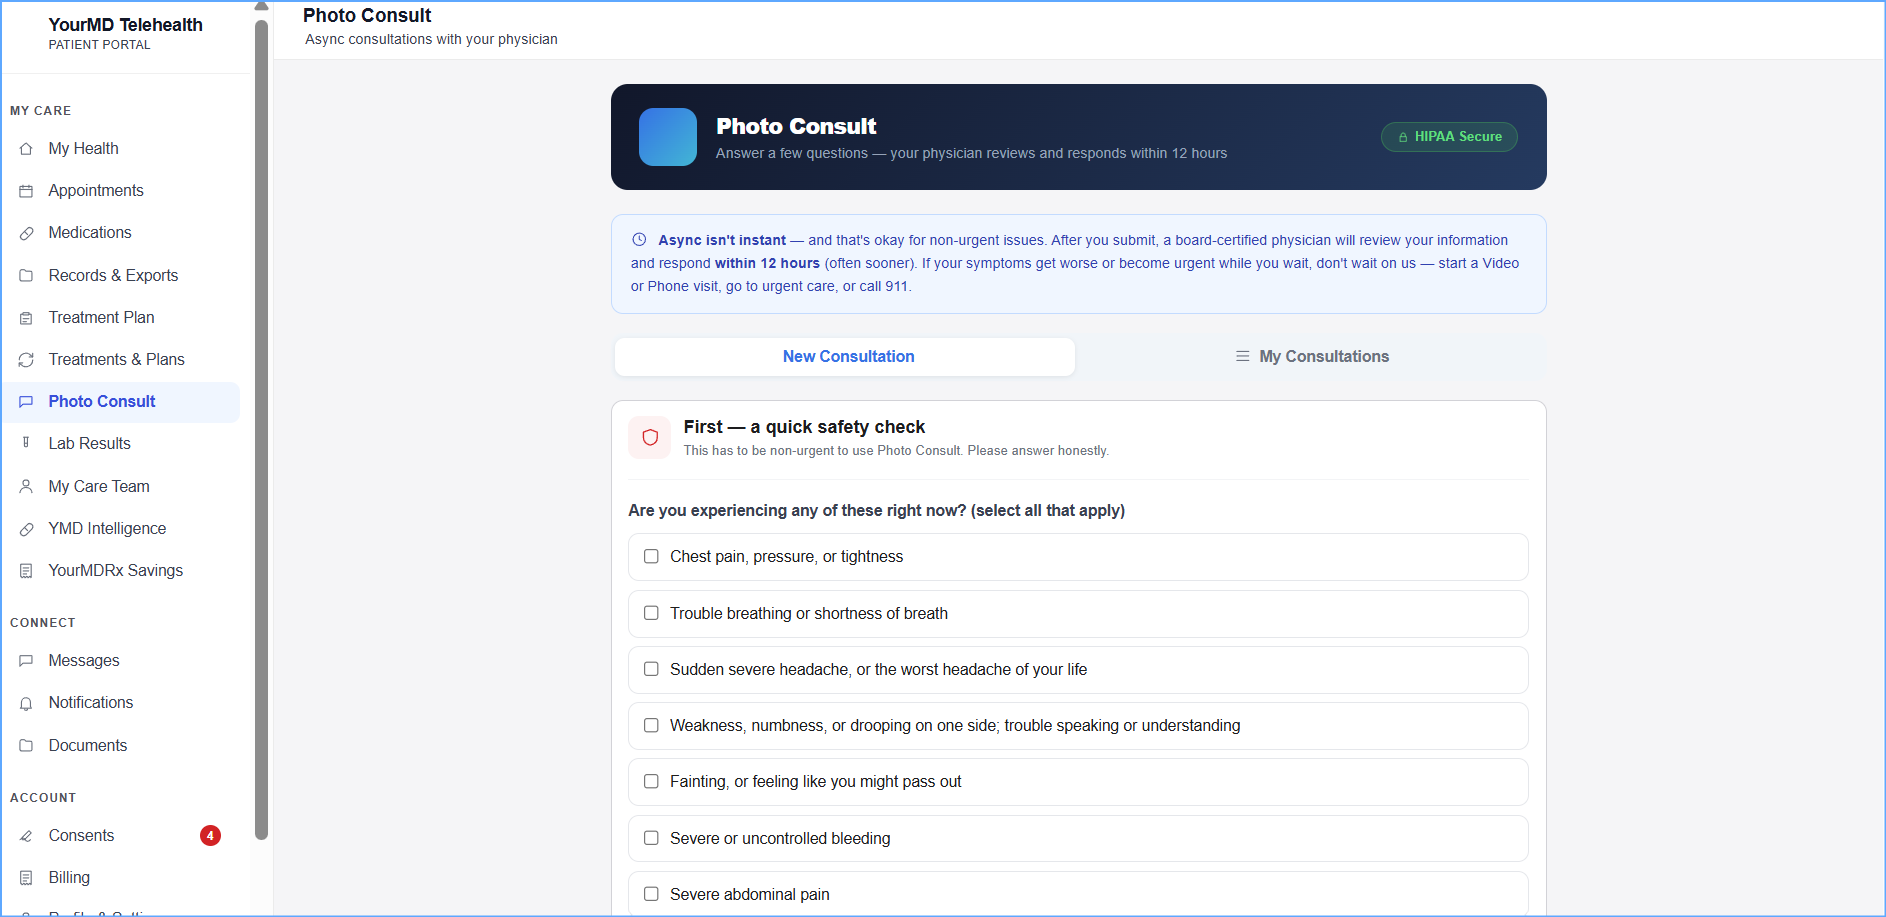Click the My Care Team person icon
1886x917 pixels.
tap(26, 486)
